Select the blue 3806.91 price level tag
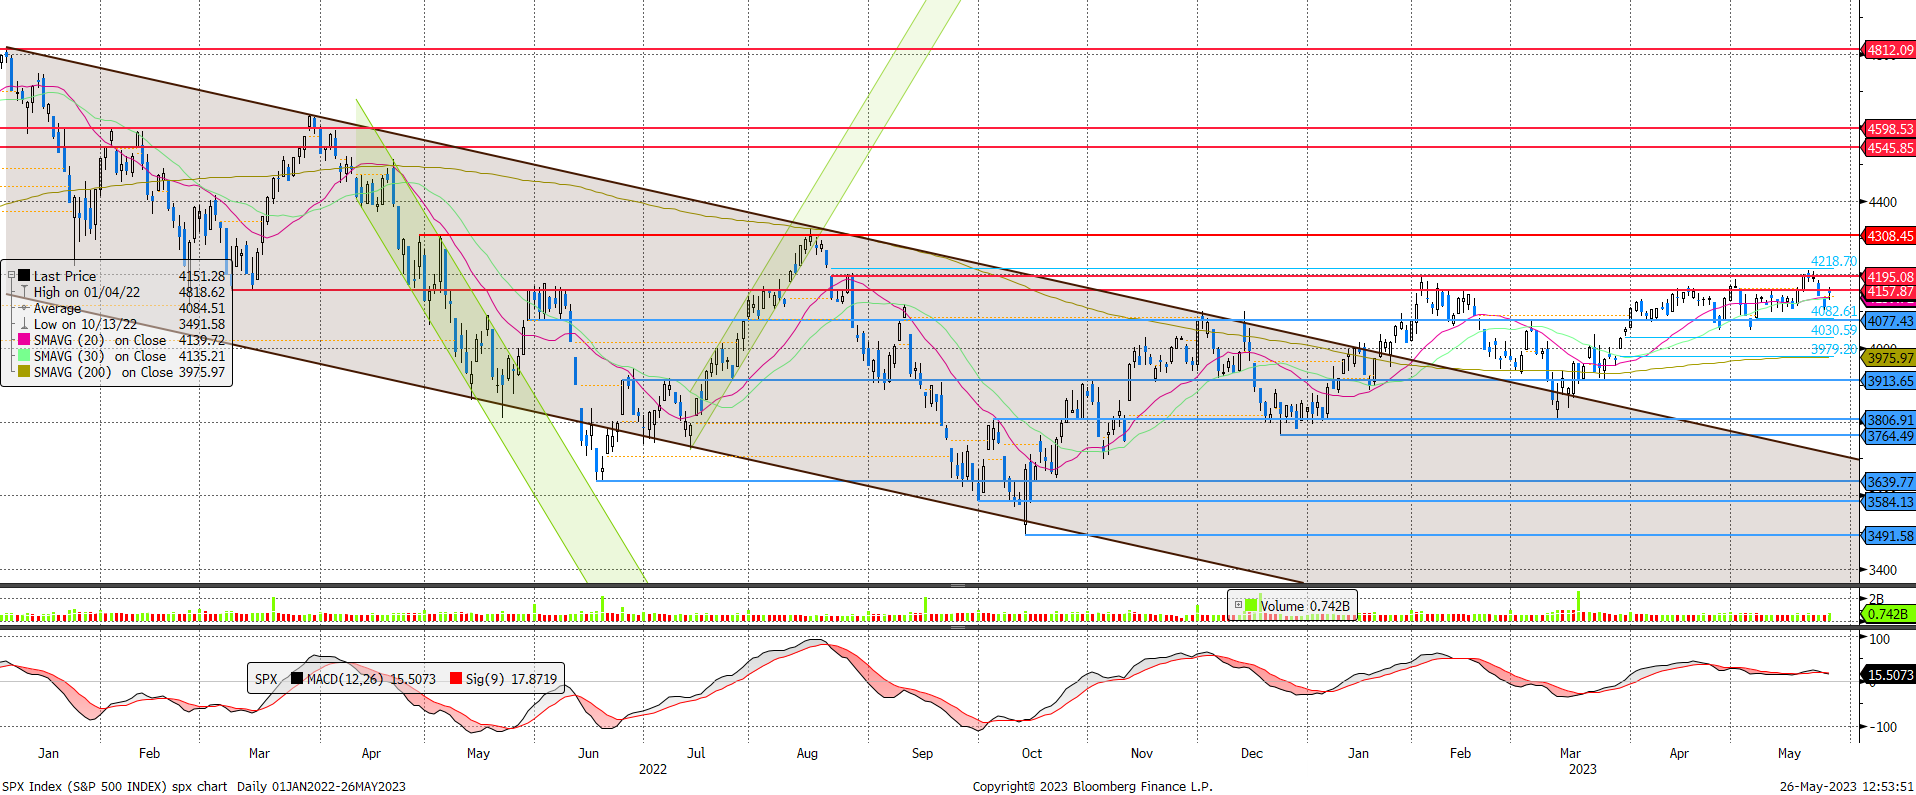Screen dimensions: 1916x795 click(1888, 420)
